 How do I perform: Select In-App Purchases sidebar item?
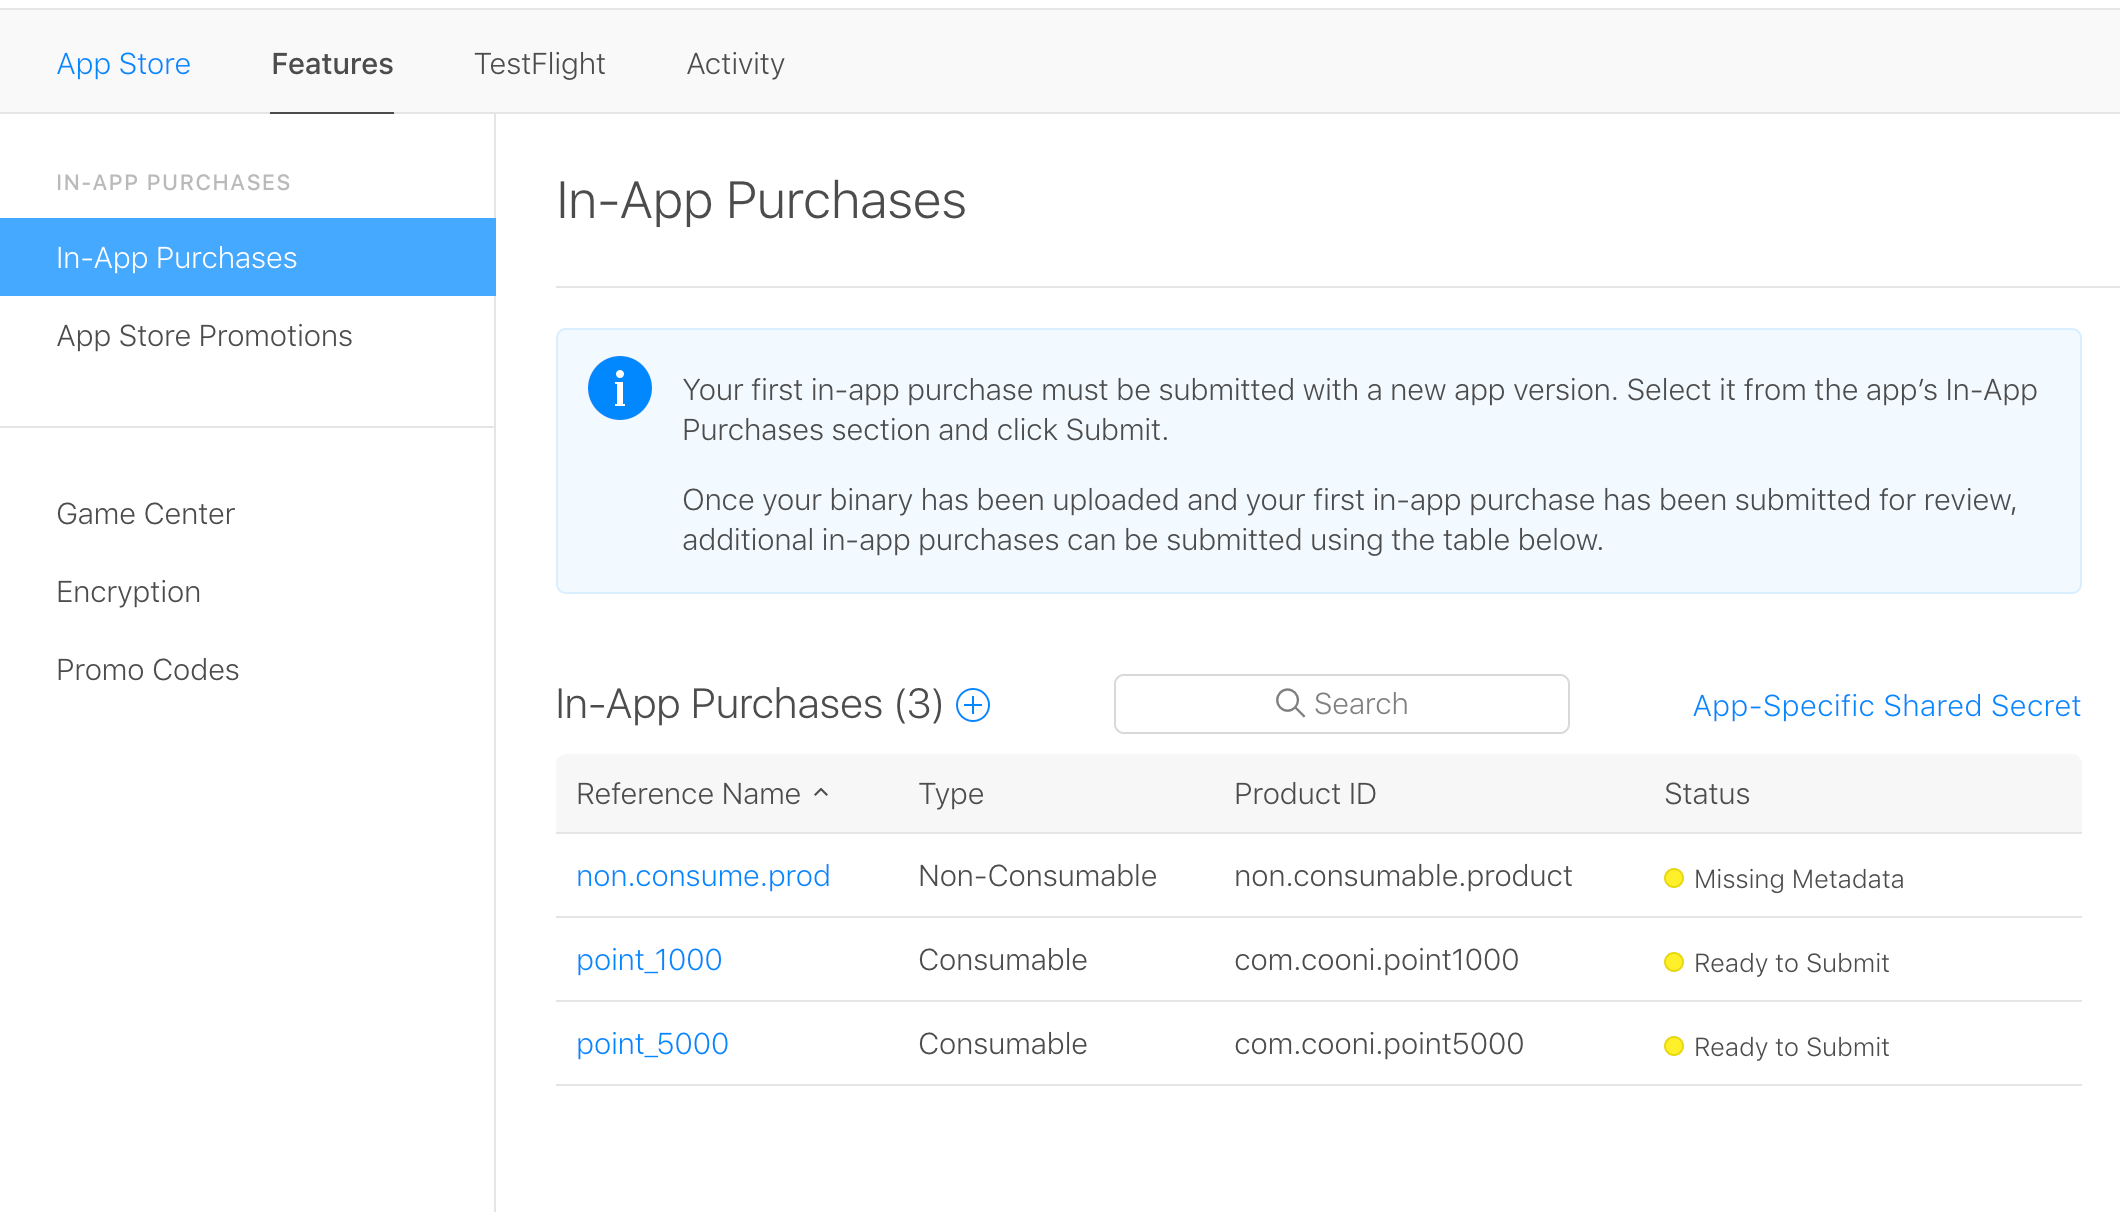click(177, 258)
